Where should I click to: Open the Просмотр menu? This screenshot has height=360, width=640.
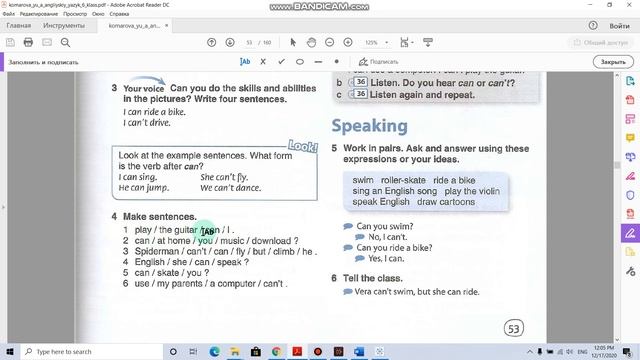click(75, 14)
